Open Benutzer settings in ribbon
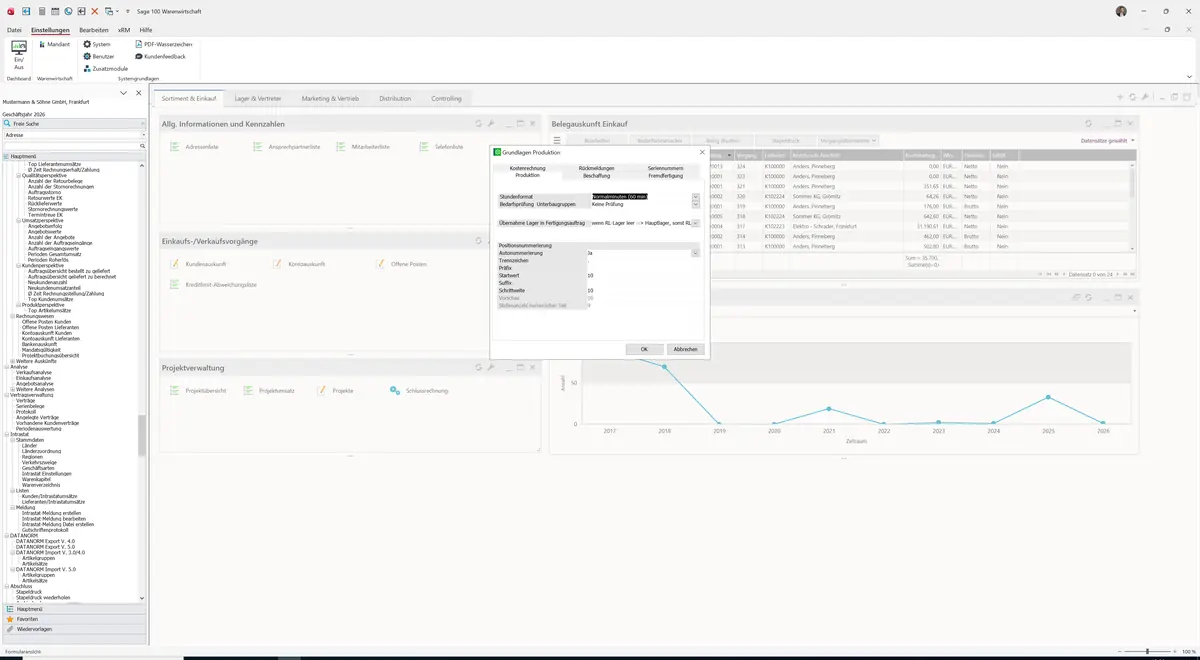The width and height of the screenshot is (1200, 660). (98, 56)
